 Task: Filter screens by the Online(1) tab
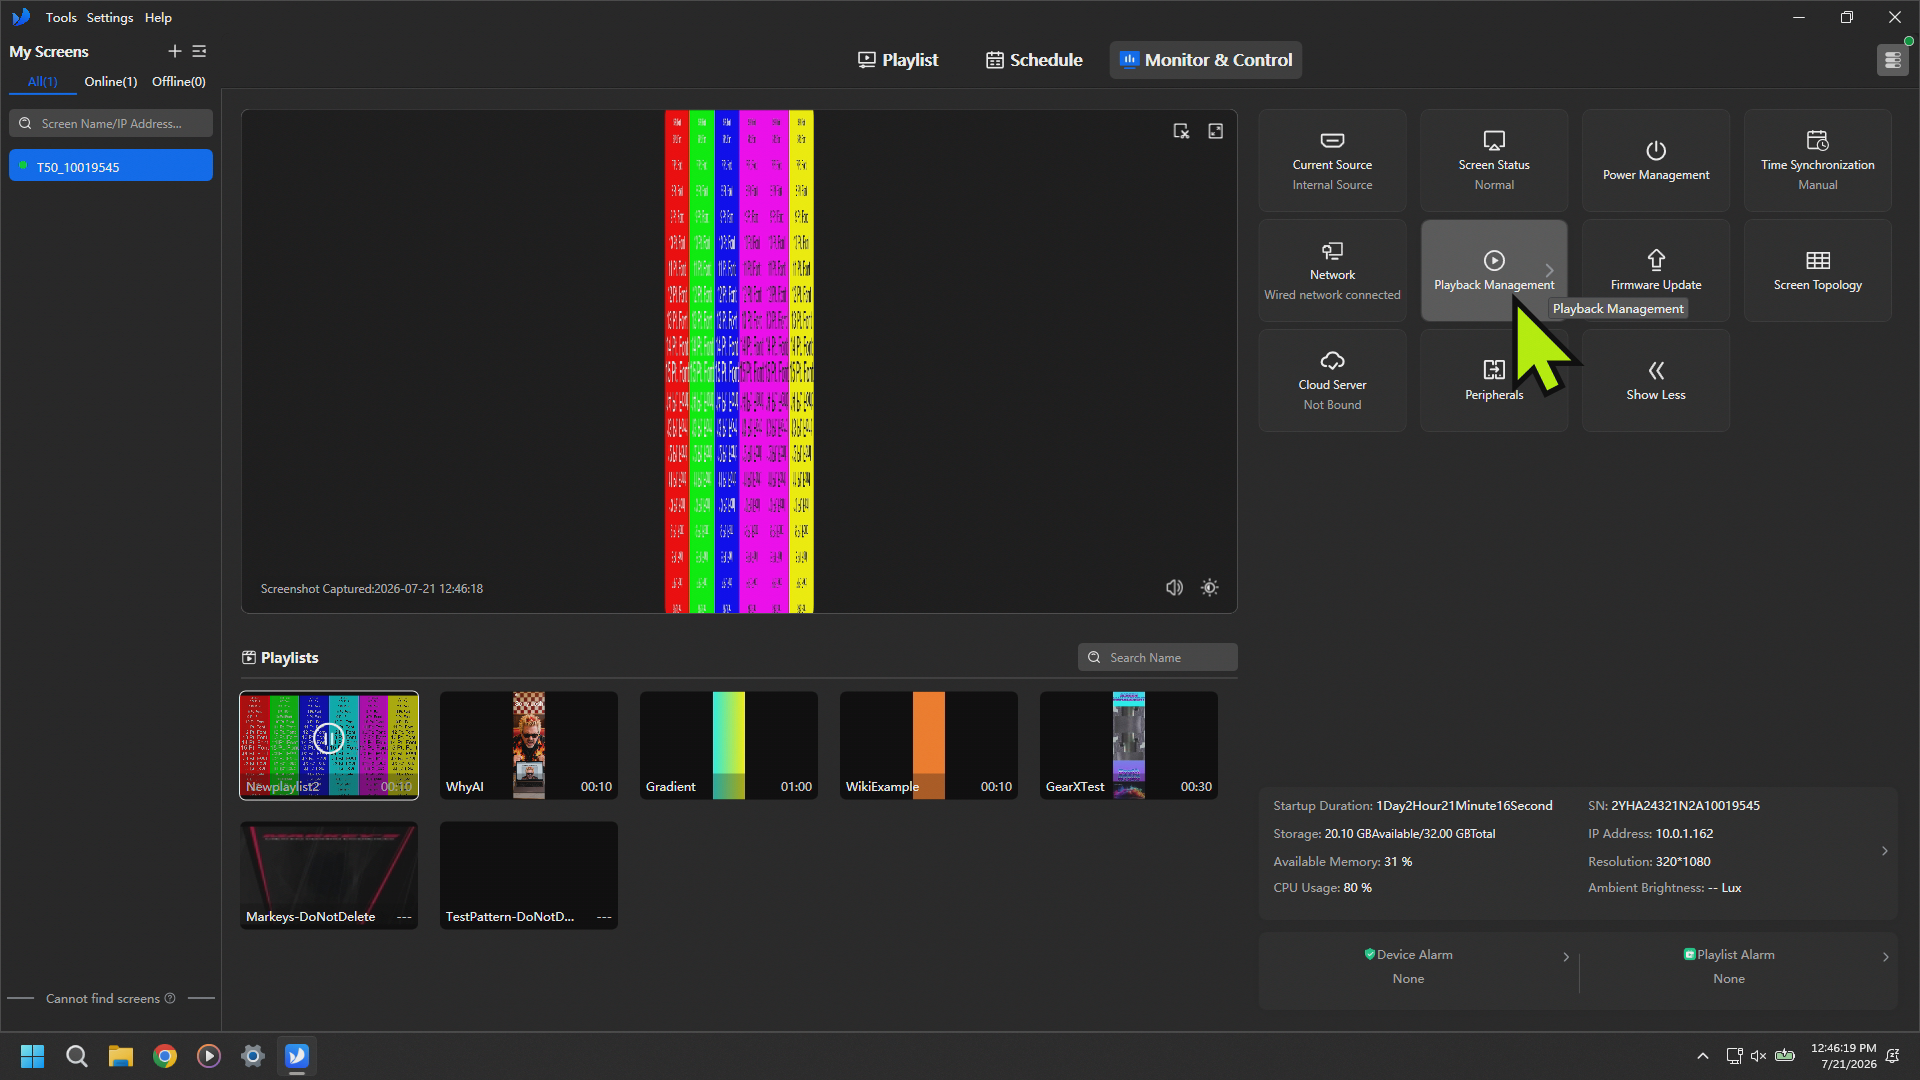tap(111, 82)
